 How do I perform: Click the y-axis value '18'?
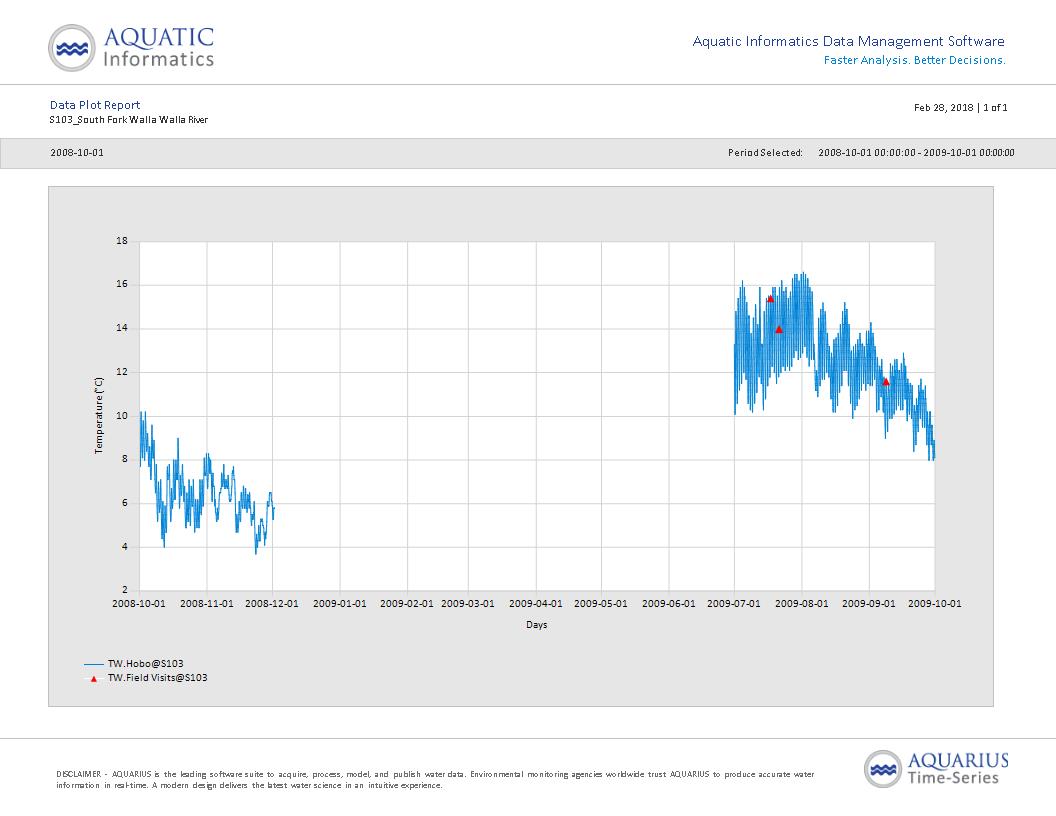pyautogui.click(x=122, y=241)
